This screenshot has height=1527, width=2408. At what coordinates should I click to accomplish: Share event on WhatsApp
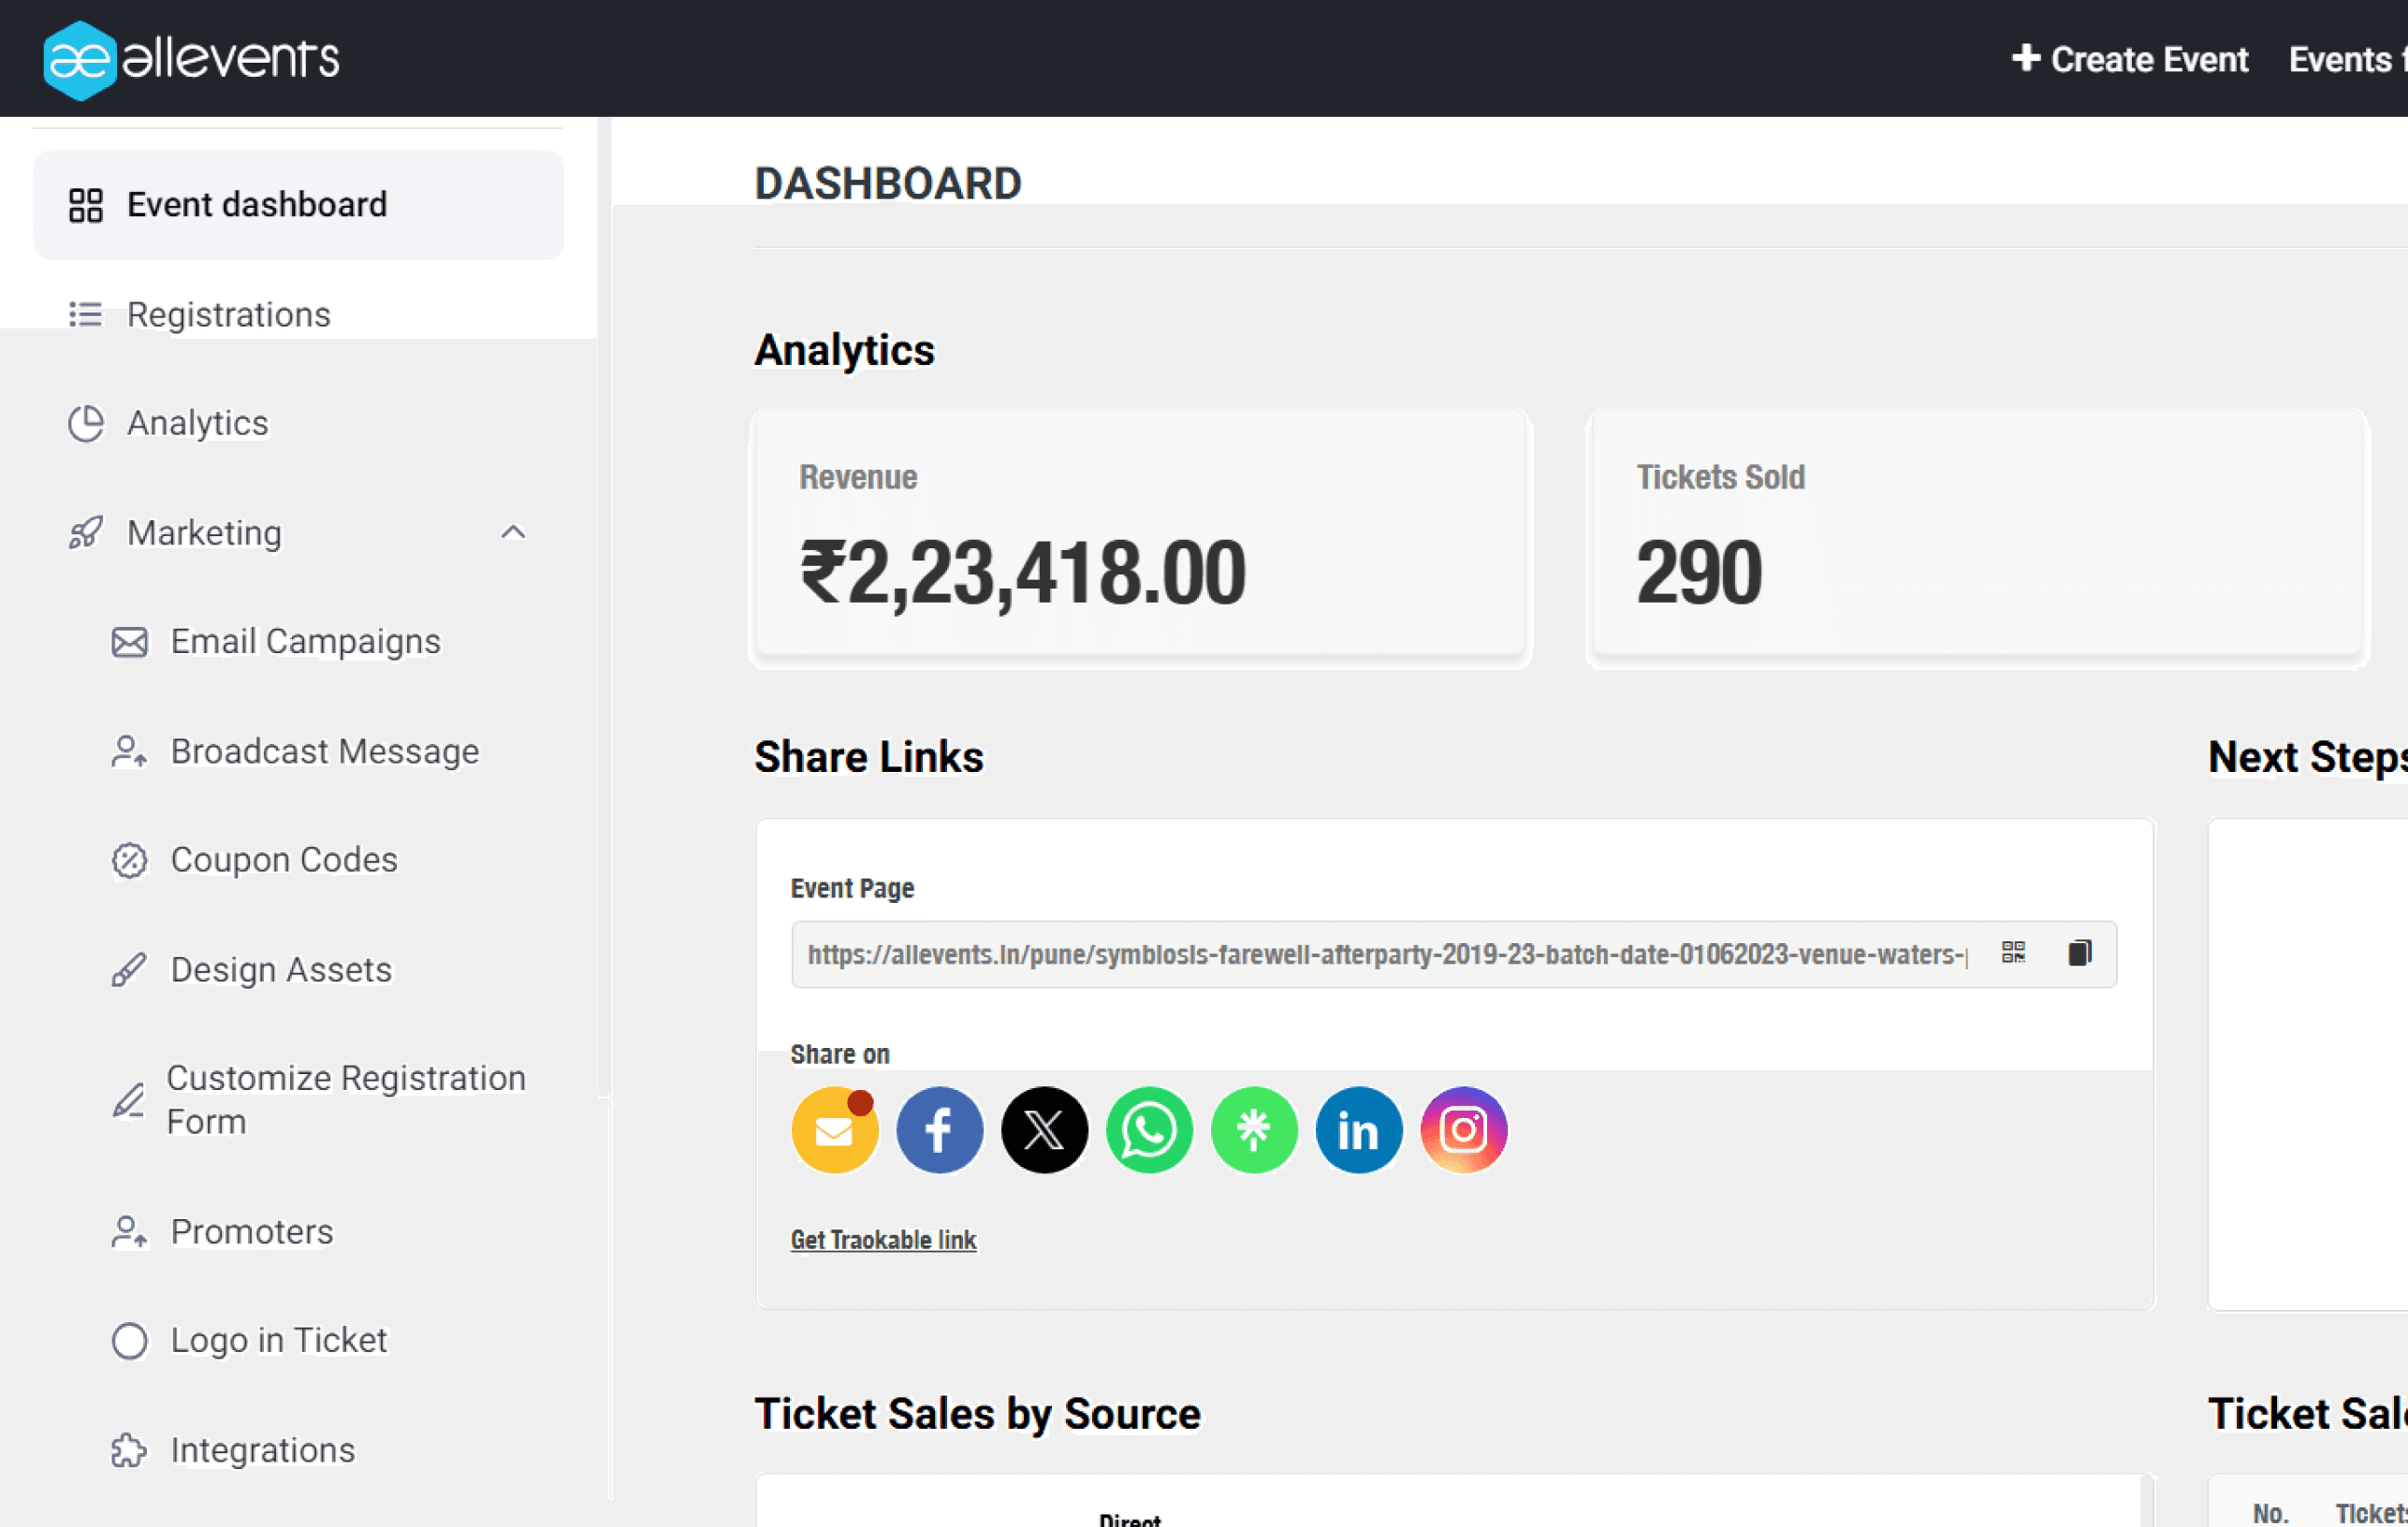click(1149, 1130)
